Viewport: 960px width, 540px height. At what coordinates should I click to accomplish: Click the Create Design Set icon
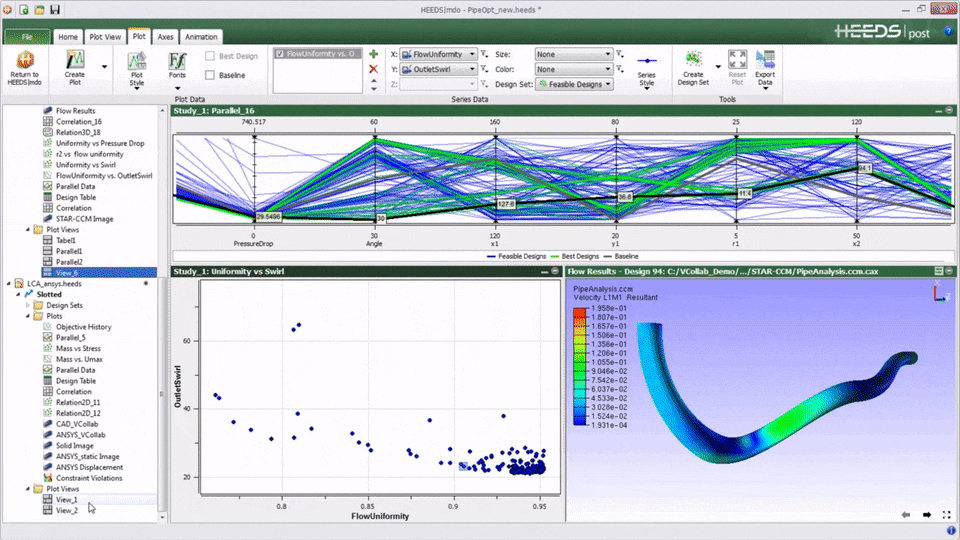pos(693,60)
